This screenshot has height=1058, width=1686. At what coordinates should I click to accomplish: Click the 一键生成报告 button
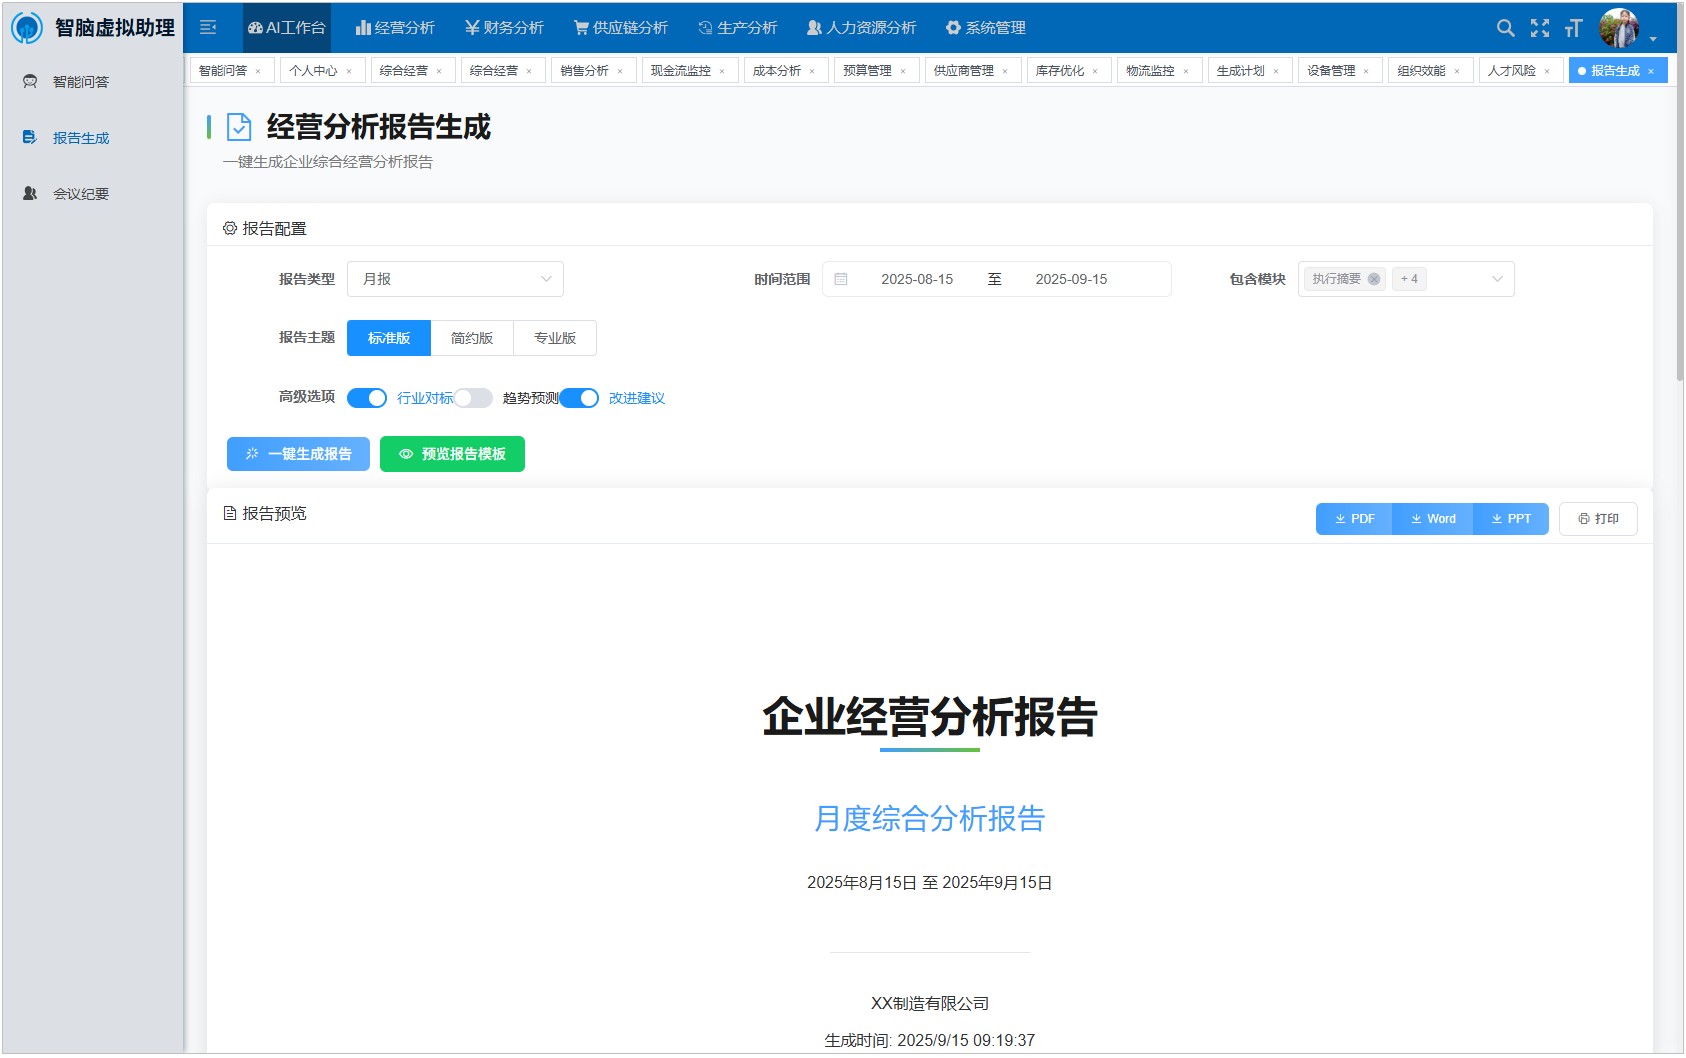[298, 454]
